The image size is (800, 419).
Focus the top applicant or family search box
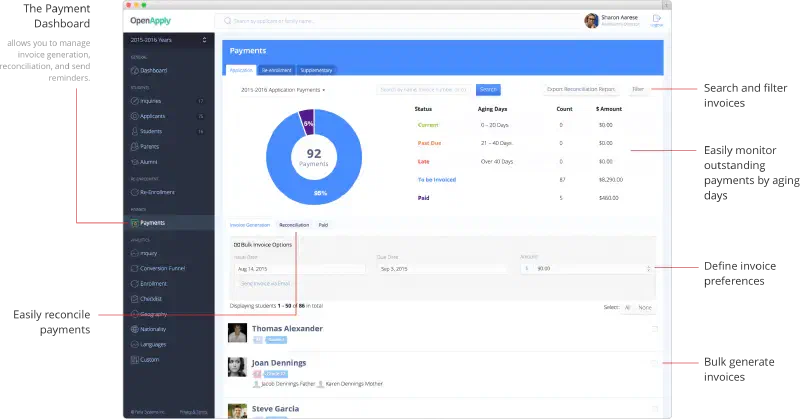(397, 21)
